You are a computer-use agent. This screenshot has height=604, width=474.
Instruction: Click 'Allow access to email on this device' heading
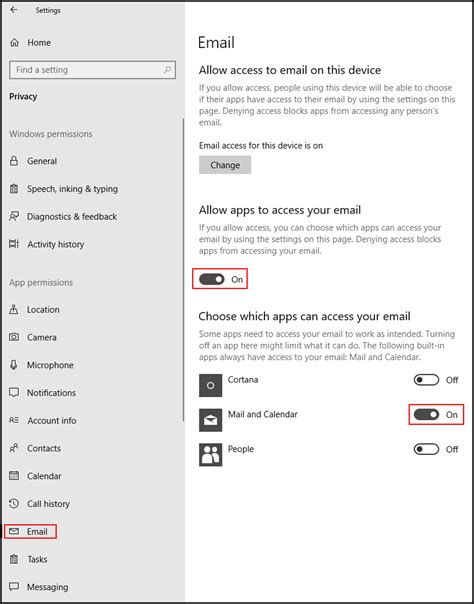[290, 70]
